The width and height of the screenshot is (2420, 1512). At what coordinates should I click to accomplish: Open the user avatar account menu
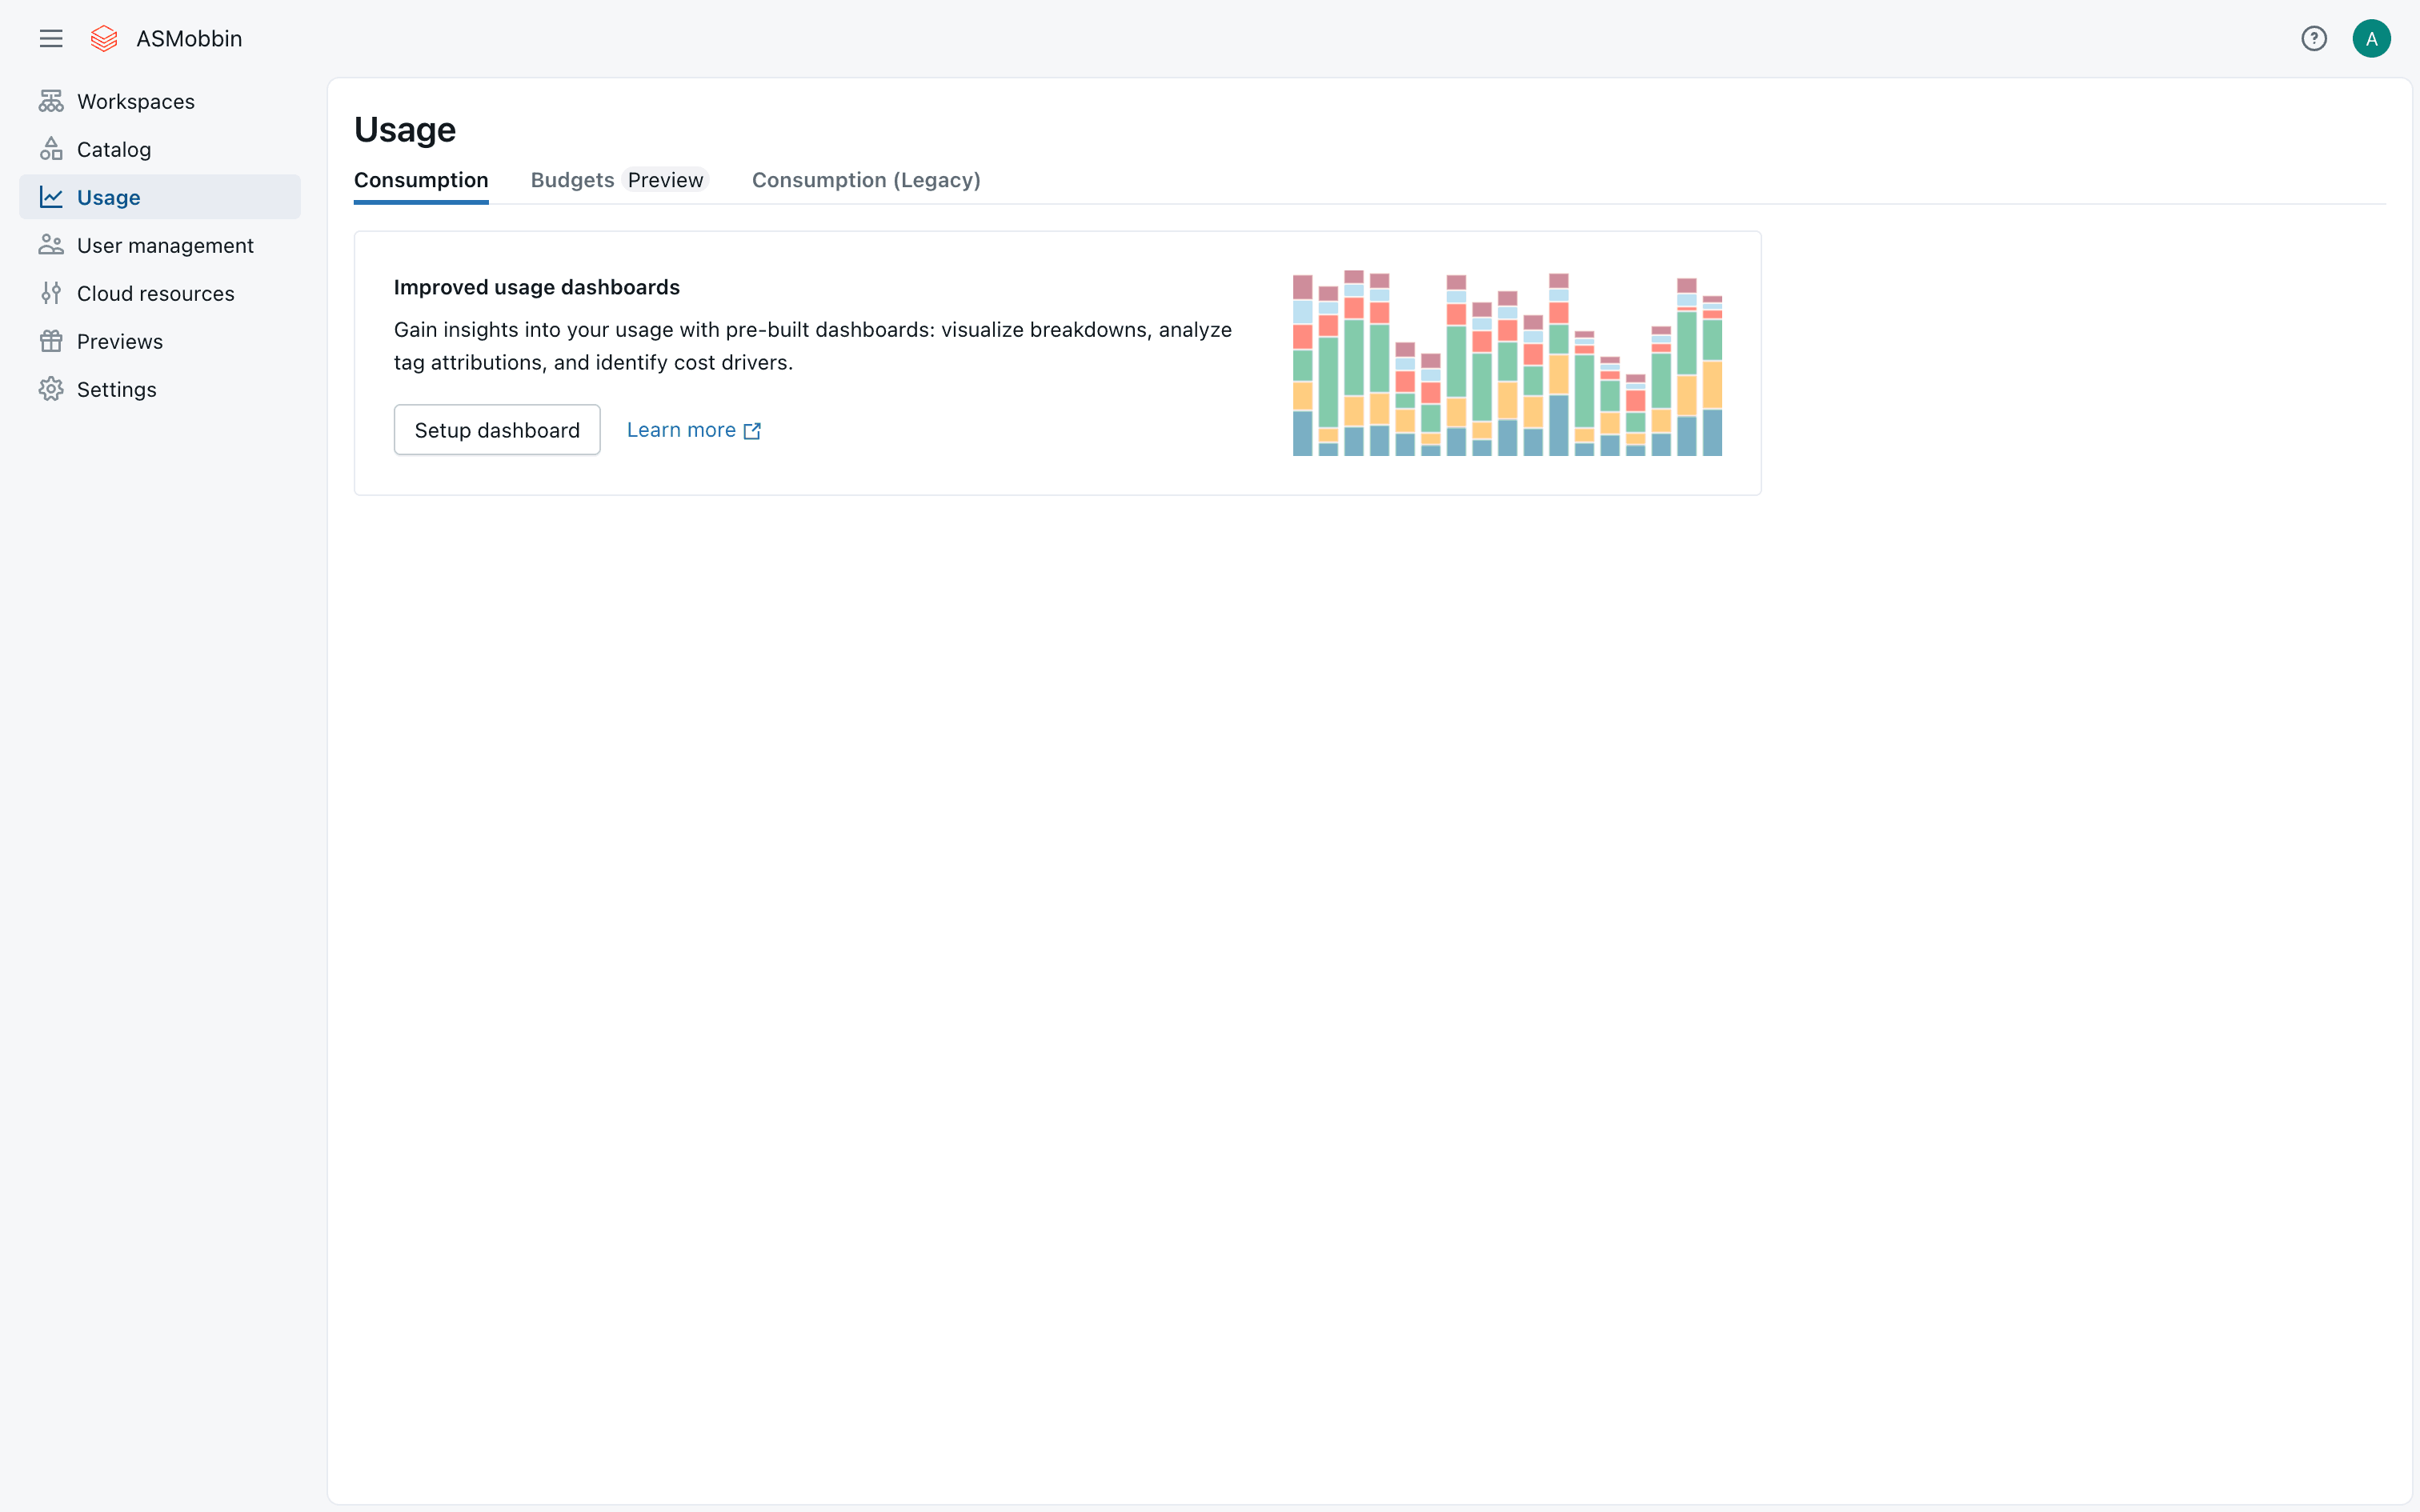[2371, 38]
